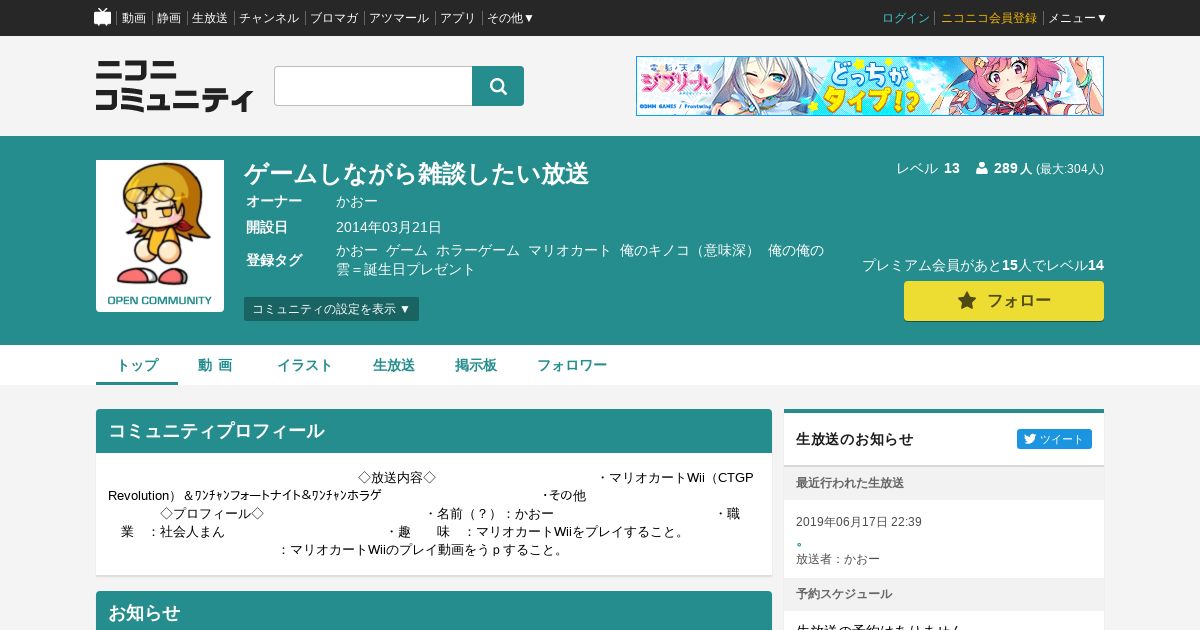The height and width of the screenshot is (630, 1200).
Task: Expand コミュニティの設定を表示 dropdown
Action: tap(331, 309)
